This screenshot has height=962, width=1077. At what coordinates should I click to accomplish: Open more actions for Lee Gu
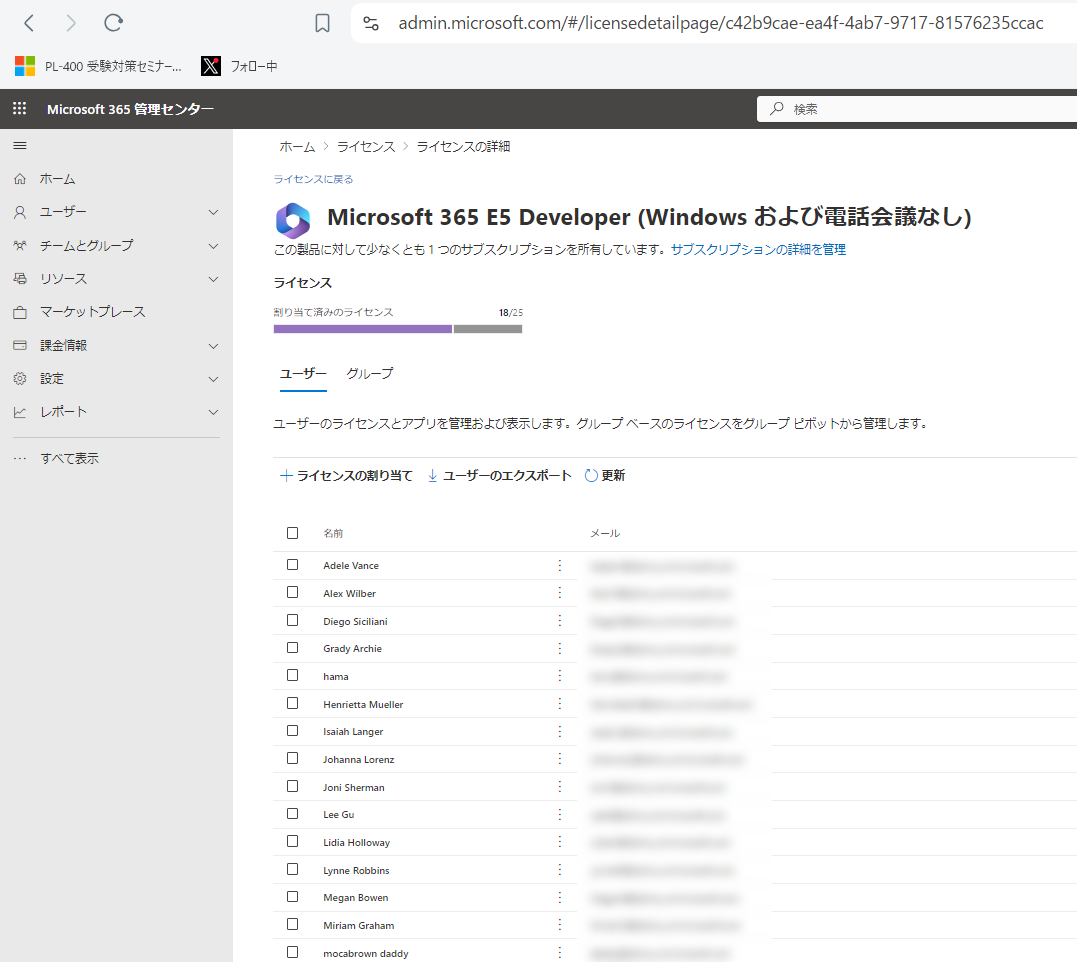tap(560, 814)
